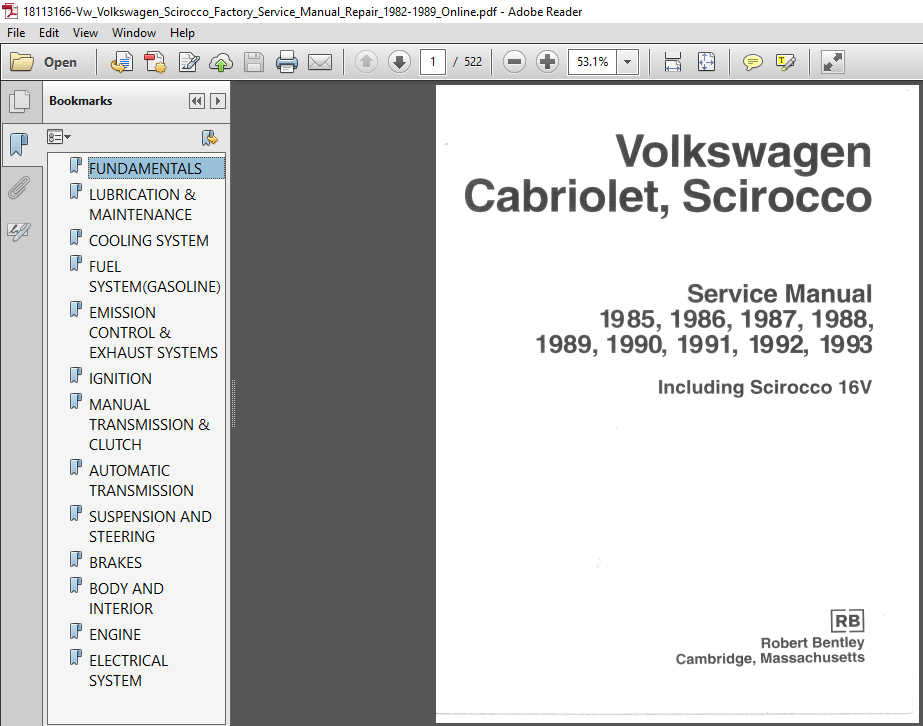Click the 'Robert Bentley' publisher text

812,642
